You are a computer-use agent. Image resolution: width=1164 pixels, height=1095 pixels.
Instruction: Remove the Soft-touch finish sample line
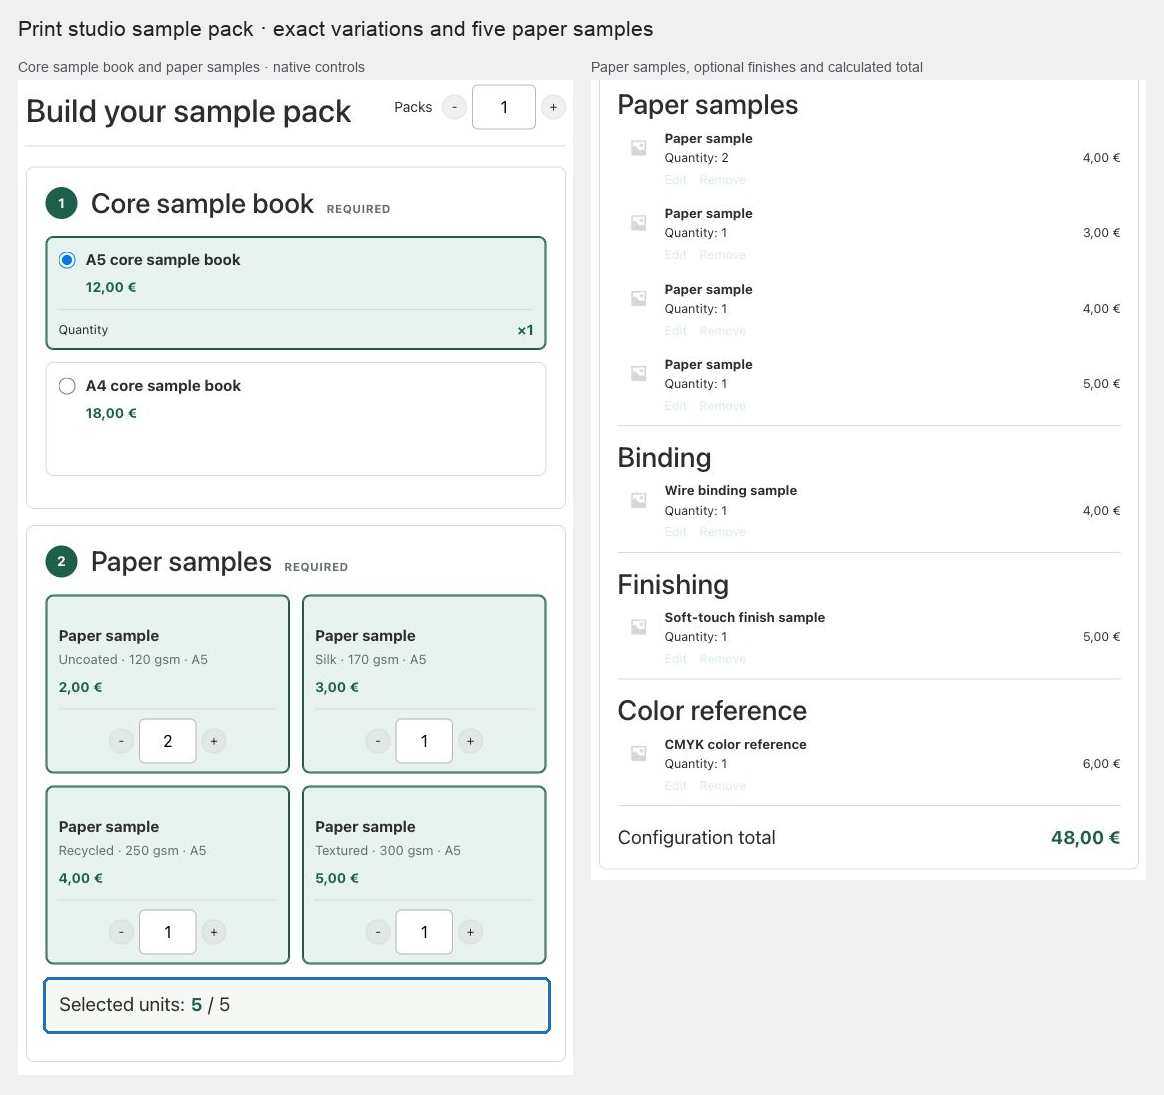(722, 658)
